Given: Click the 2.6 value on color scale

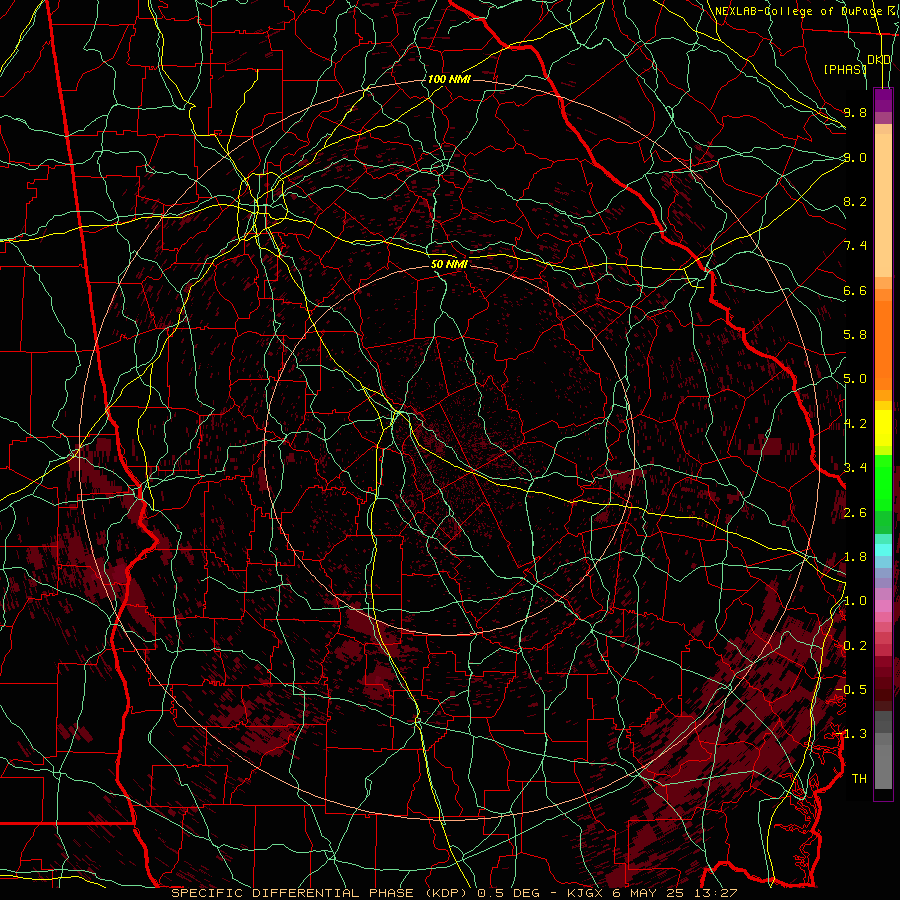Looking at the screenshot, I should (x=855, y=512).
